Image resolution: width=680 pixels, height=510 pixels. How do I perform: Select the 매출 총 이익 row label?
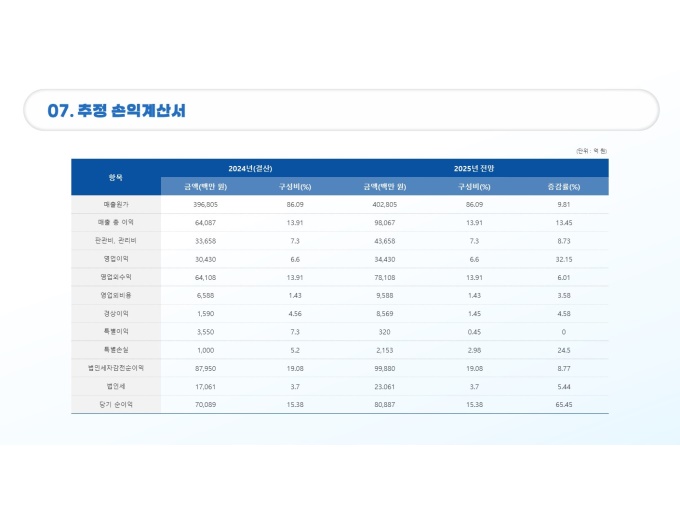(116, 222)
